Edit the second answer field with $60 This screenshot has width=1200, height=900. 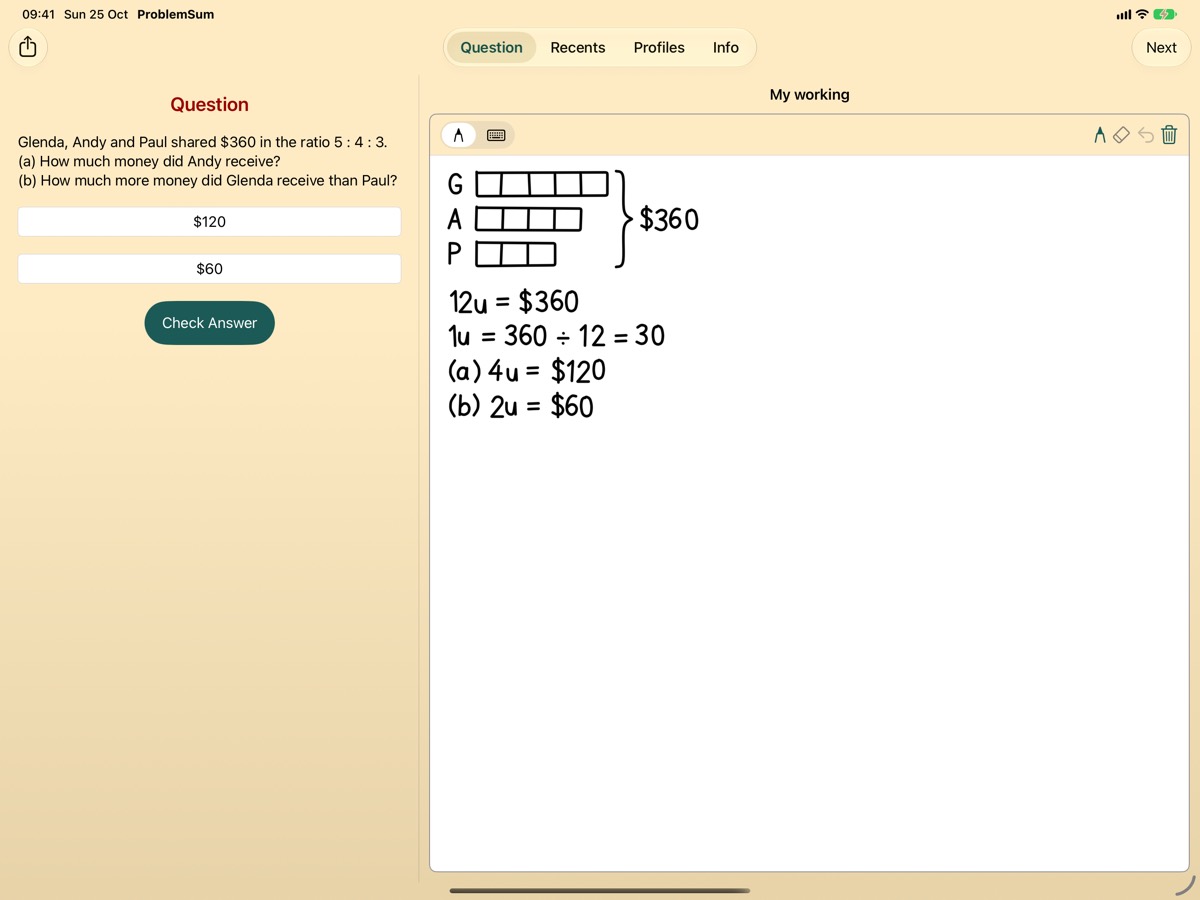click(209, 269)
